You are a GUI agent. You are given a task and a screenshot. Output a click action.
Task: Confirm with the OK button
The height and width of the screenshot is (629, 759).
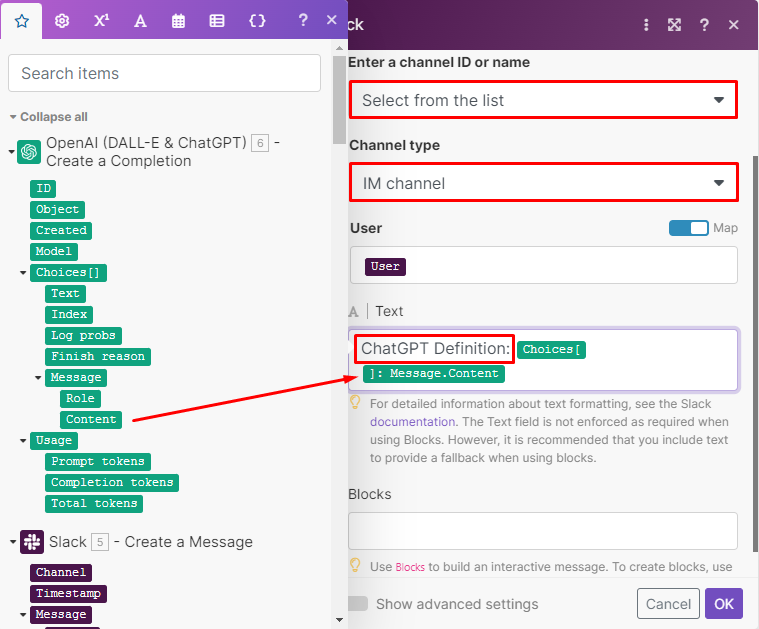(x=724, y=604)
